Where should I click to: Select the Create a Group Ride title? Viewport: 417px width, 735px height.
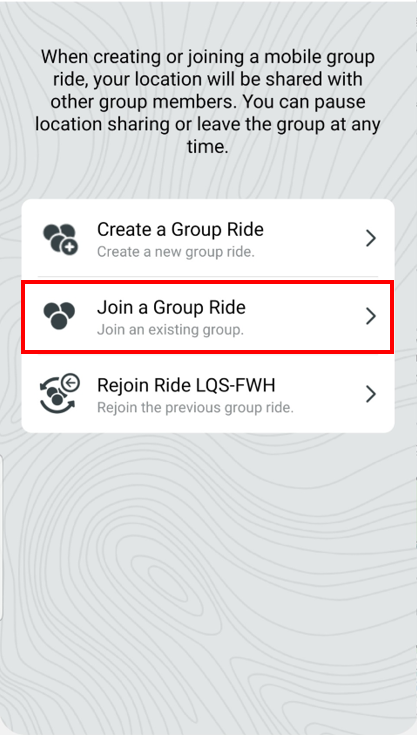click(180, 229)
